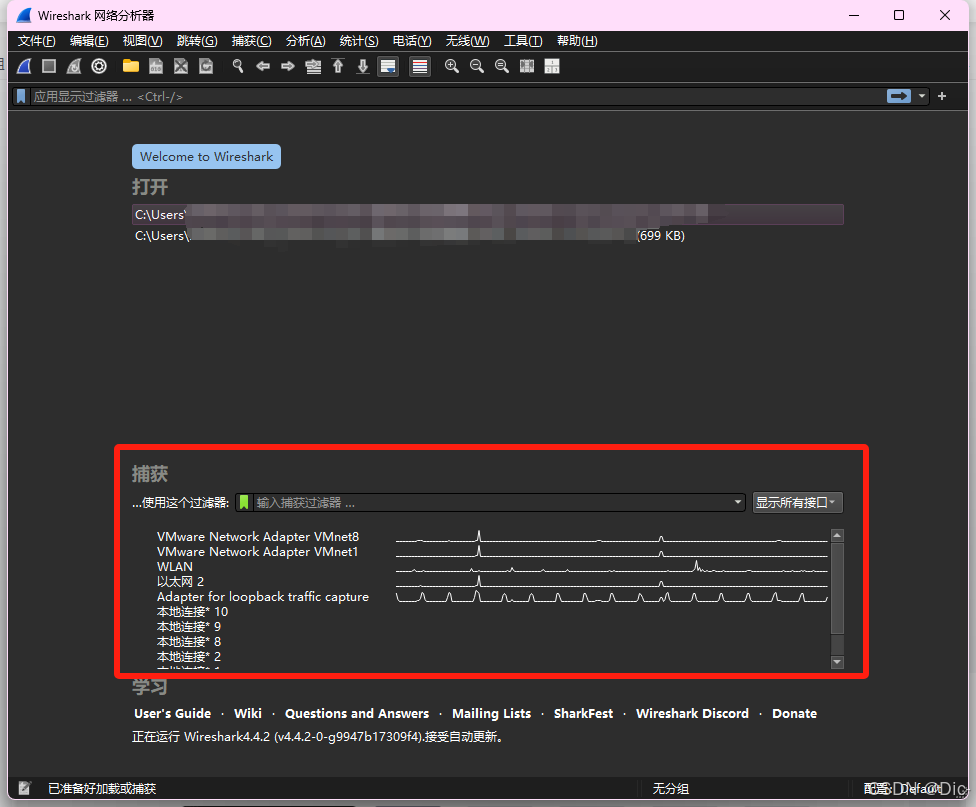Screen dimensions: 976x807
Task: Click the go to specified packet icon
Action: tap(313, 66)
